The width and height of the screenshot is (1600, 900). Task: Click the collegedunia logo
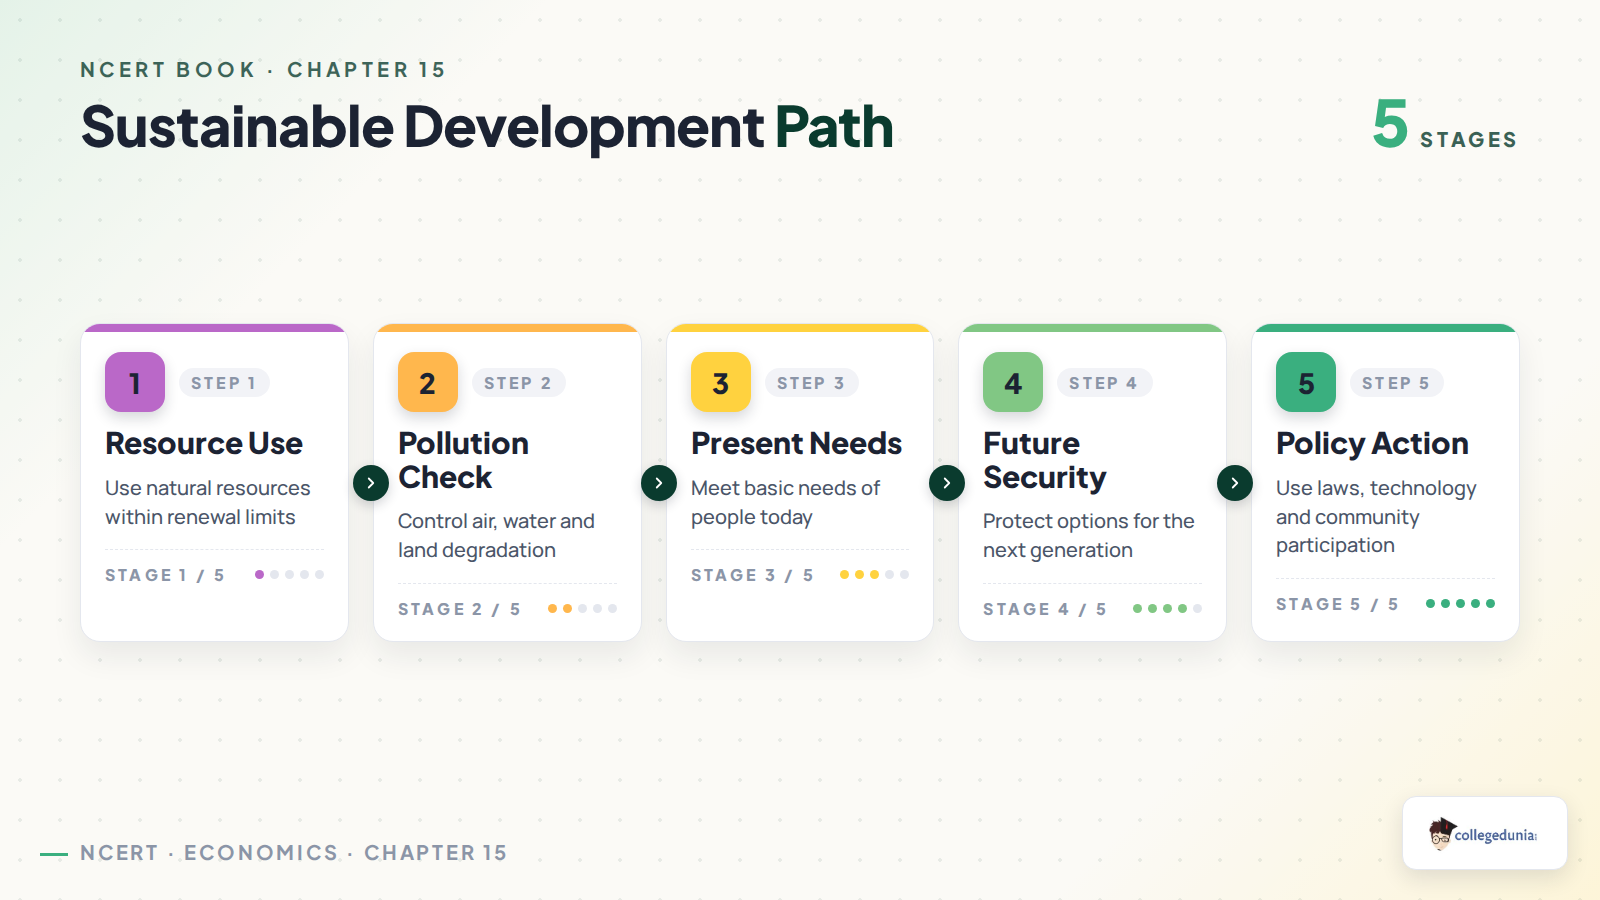coord(1485,833)
